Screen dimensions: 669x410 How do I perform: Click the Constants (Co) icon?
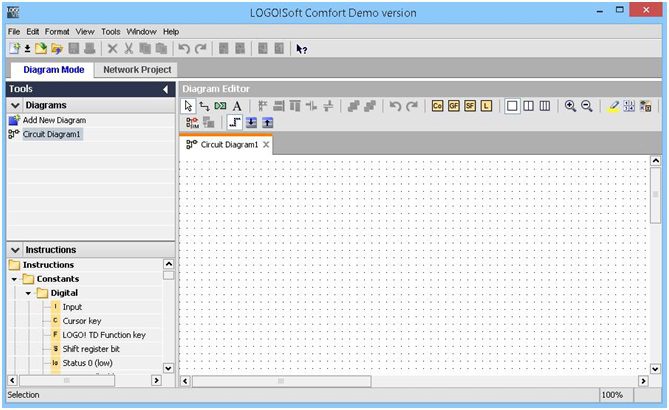tap(437, 106)
